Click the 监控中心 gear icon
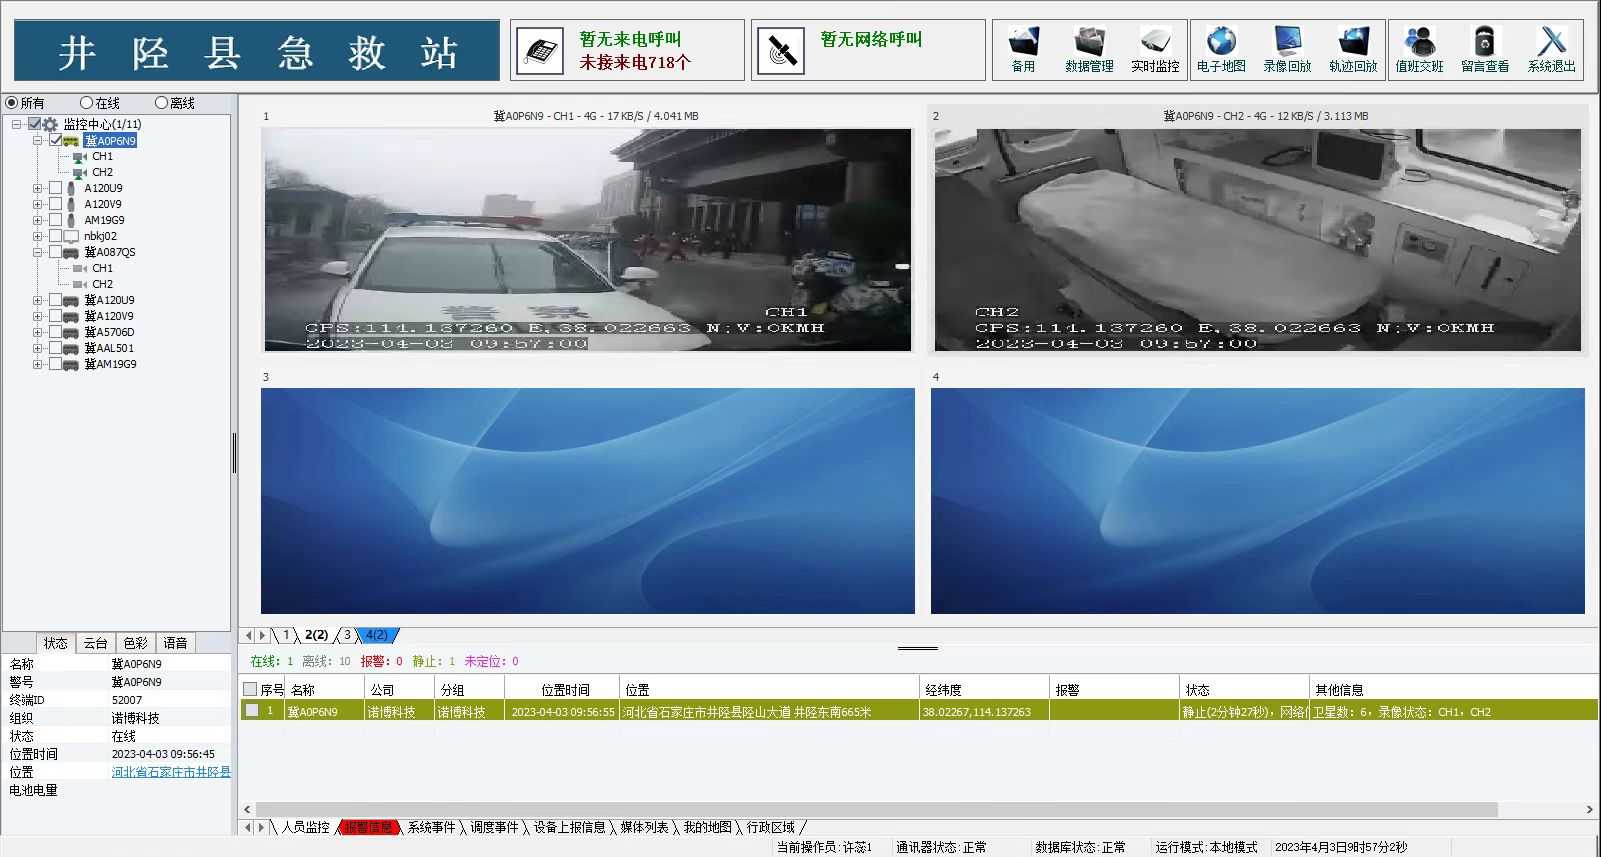 (51, 124)
